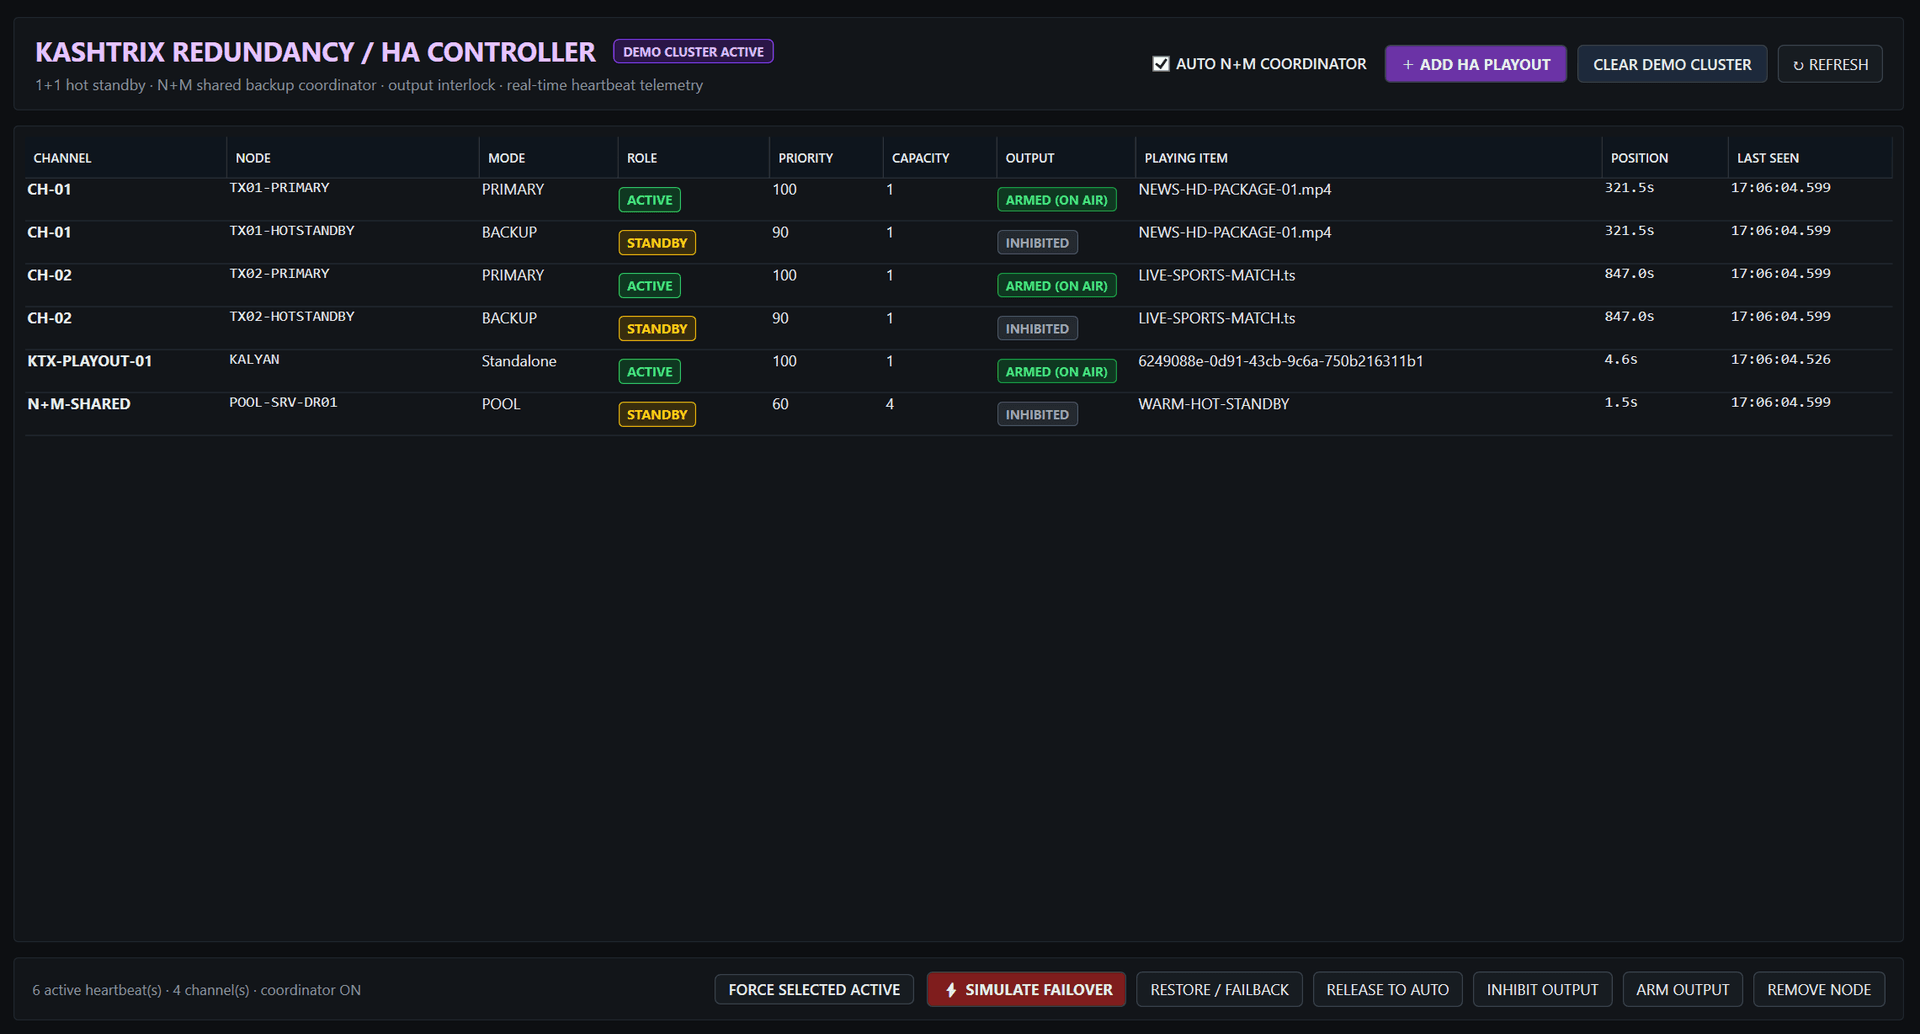Select the POOL-SRV-DR01 node row
The height and width of the screenshot is (1034, 1920).
(x=958, y=414)
